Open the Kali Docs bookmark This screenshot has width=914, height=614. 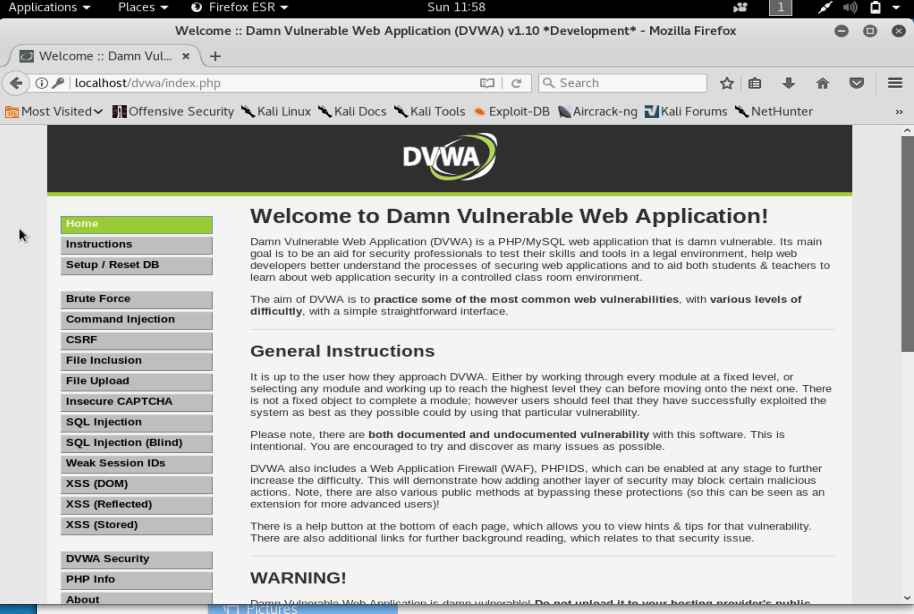coord(352,111)
